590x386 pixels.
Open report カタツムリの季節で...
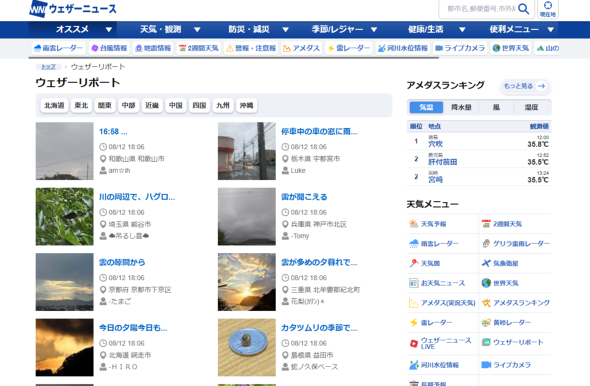[319, 328]
